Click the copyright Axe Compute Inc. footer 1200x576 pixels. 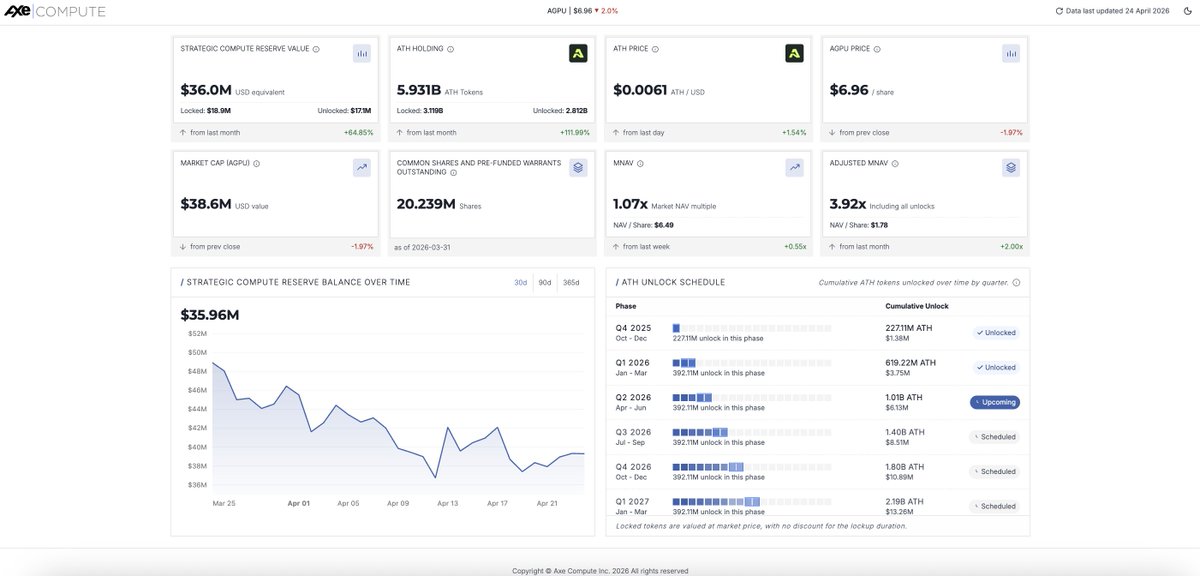point(600,571)
